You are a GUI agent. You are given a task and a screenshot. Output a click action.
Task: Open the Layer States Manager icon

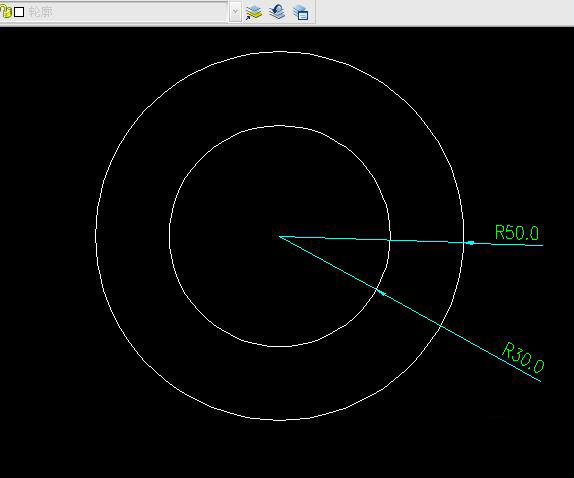(x=301, y=12)
